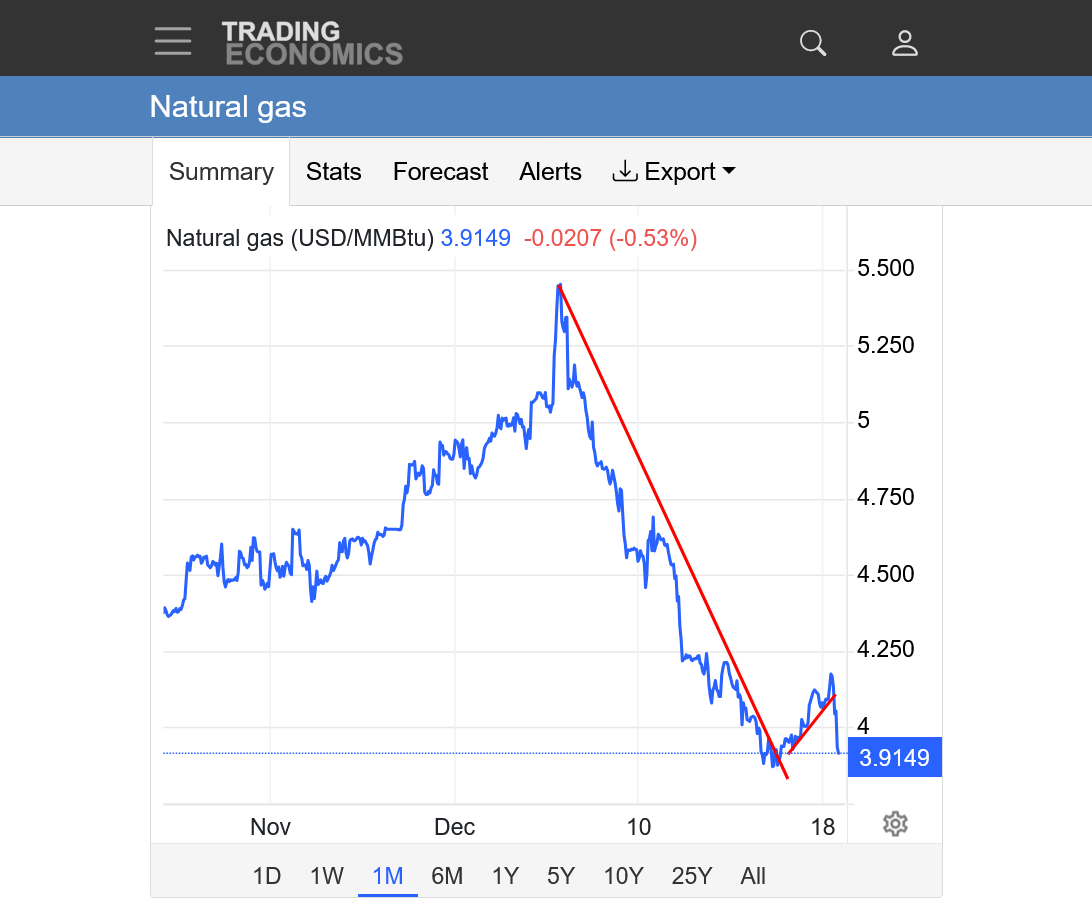Select the 1W time range
Image resolution: width=1092 pixels, height=901 pixels.
click(326, 876)
